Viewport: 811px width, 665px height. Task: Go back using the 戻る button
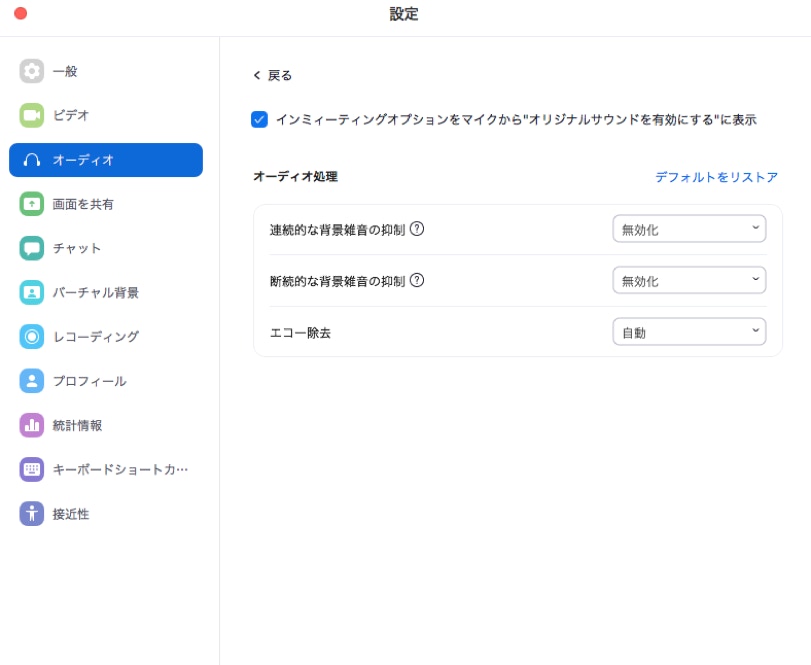click(x=272, y=75)
